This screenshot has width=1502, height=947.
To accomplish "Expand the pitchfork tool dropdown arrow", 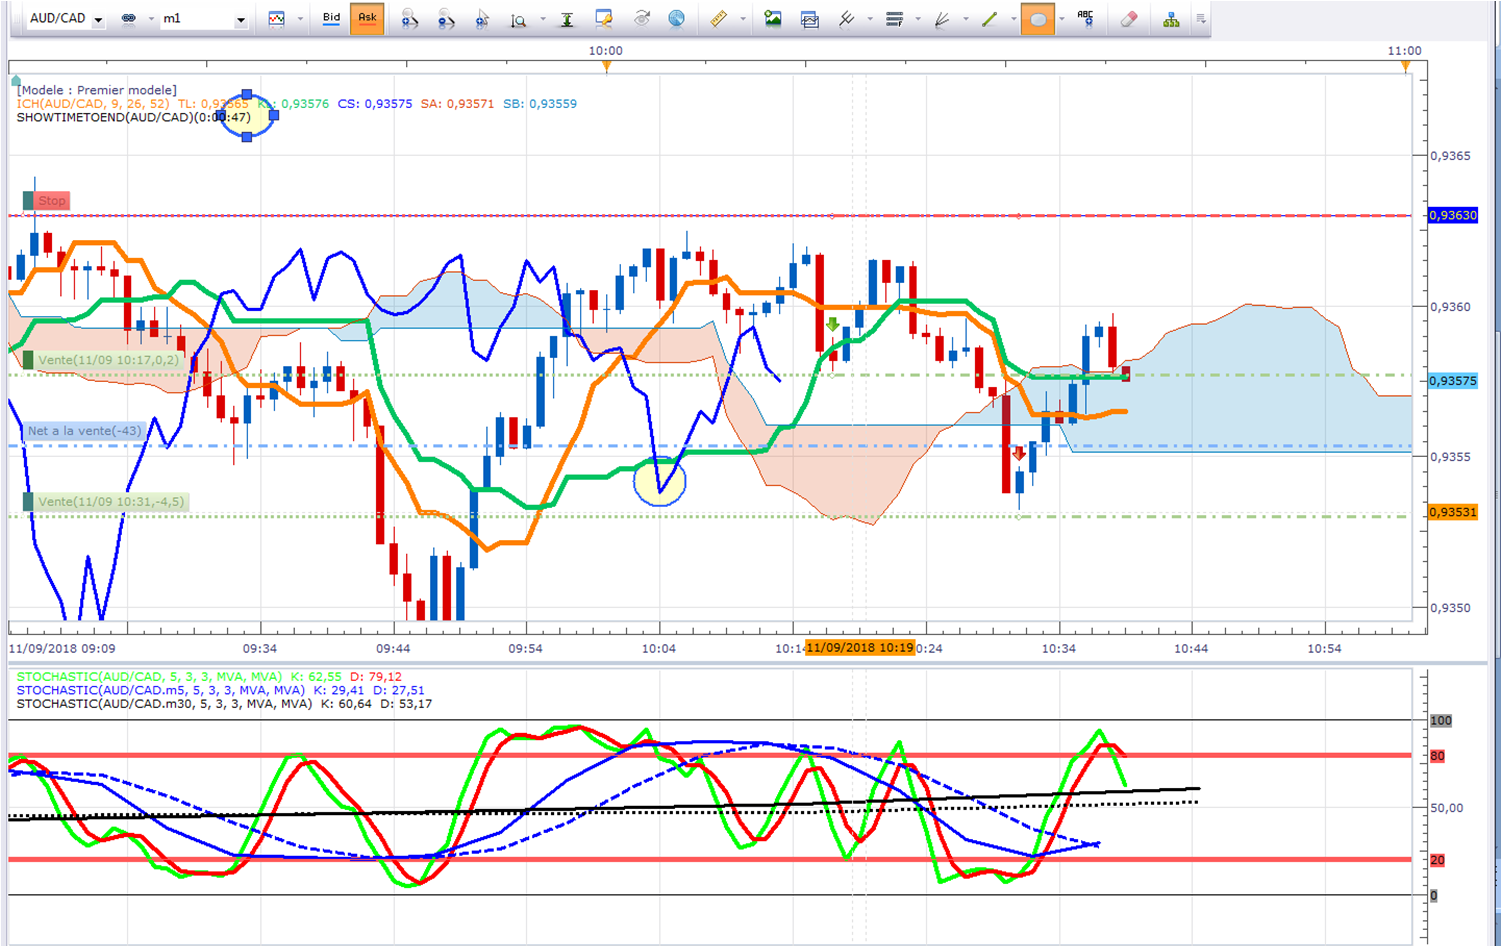I will [870, 20].
